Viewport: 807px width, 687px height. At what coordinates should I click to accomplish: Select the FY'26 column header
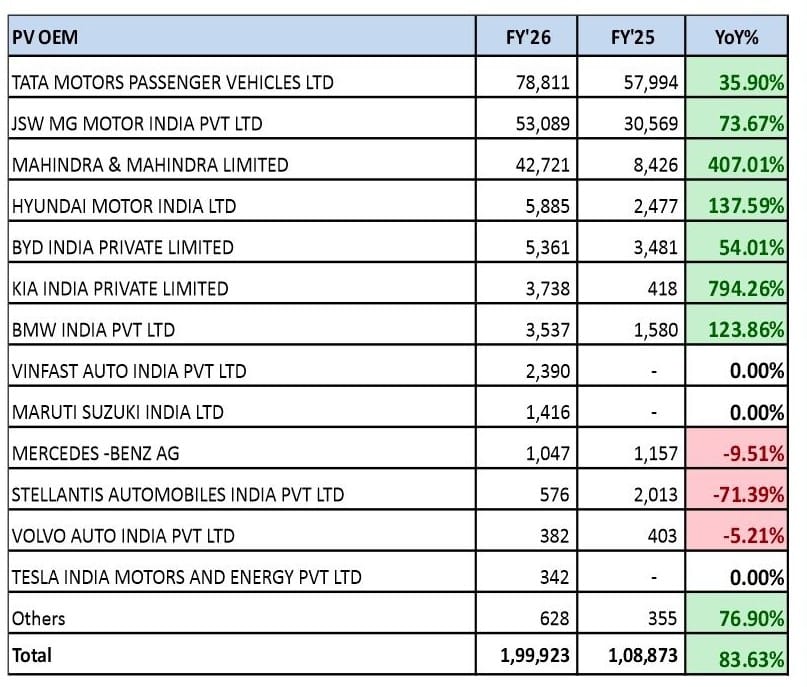(528, 40)
